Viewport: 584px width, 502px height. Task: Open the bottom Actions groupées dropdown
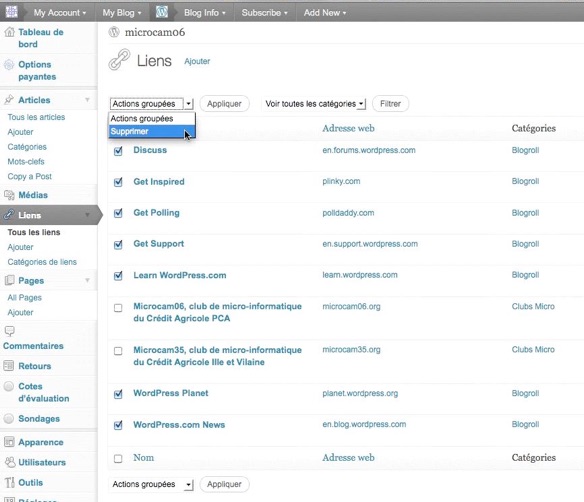point(152,484)
